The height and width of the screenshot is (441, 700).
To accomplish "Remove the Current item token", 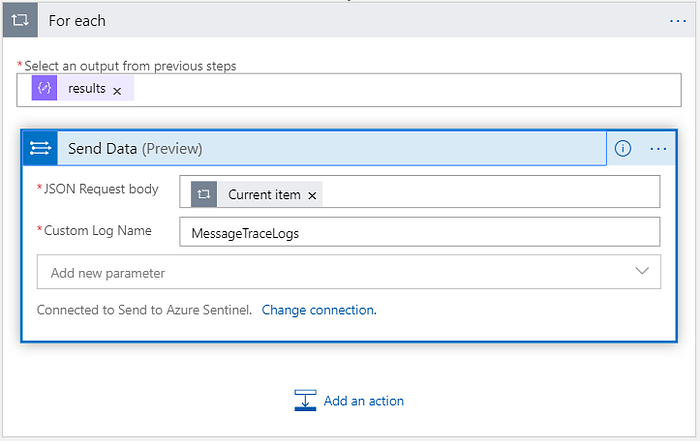I will (x=312, y=196).
